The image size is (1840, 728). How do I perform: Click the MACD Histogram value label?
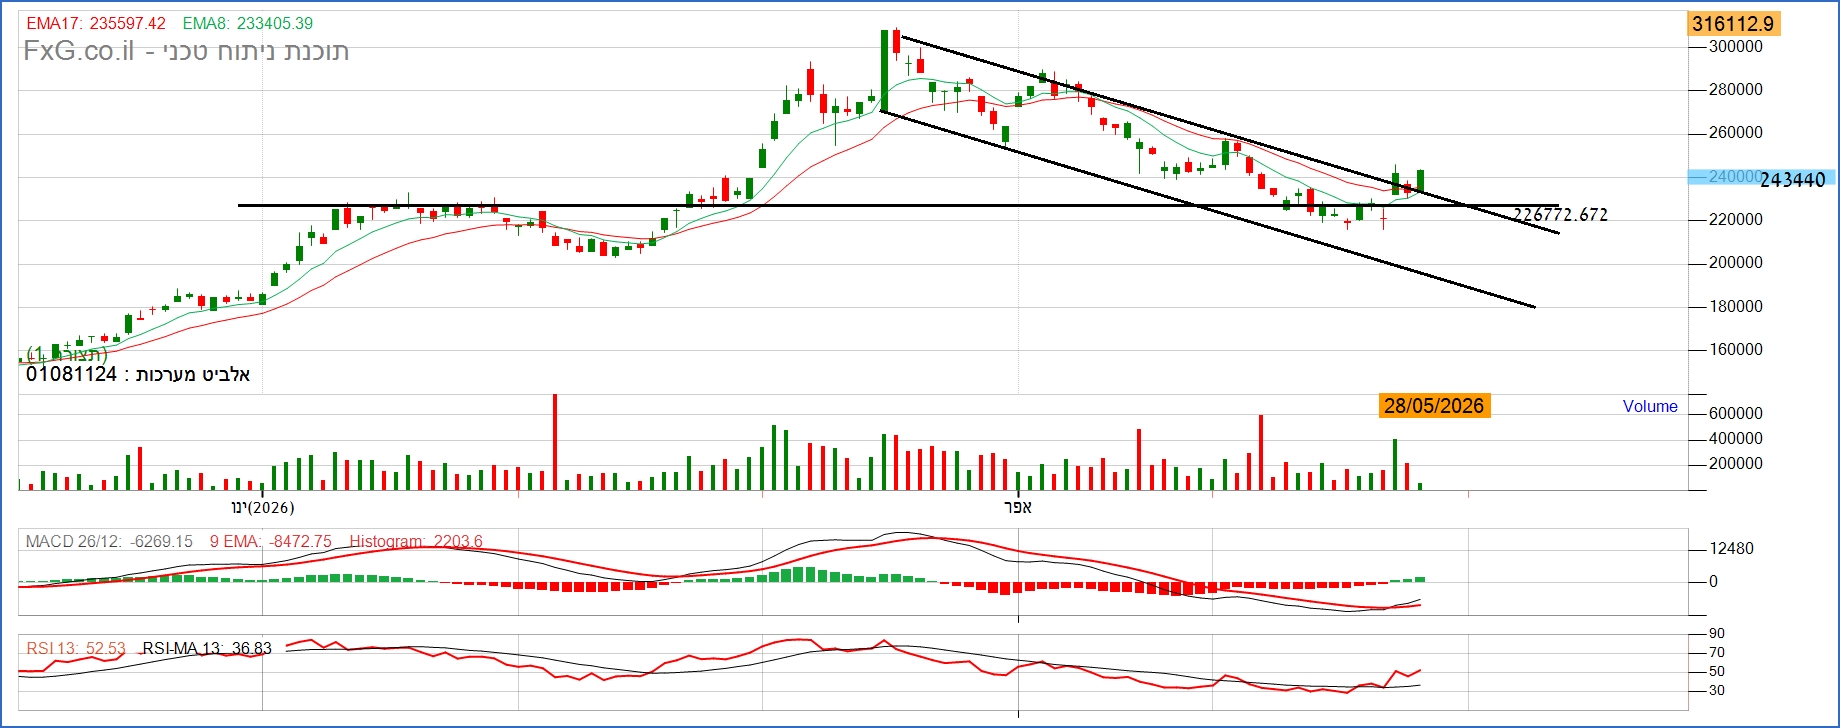point(416,541)
